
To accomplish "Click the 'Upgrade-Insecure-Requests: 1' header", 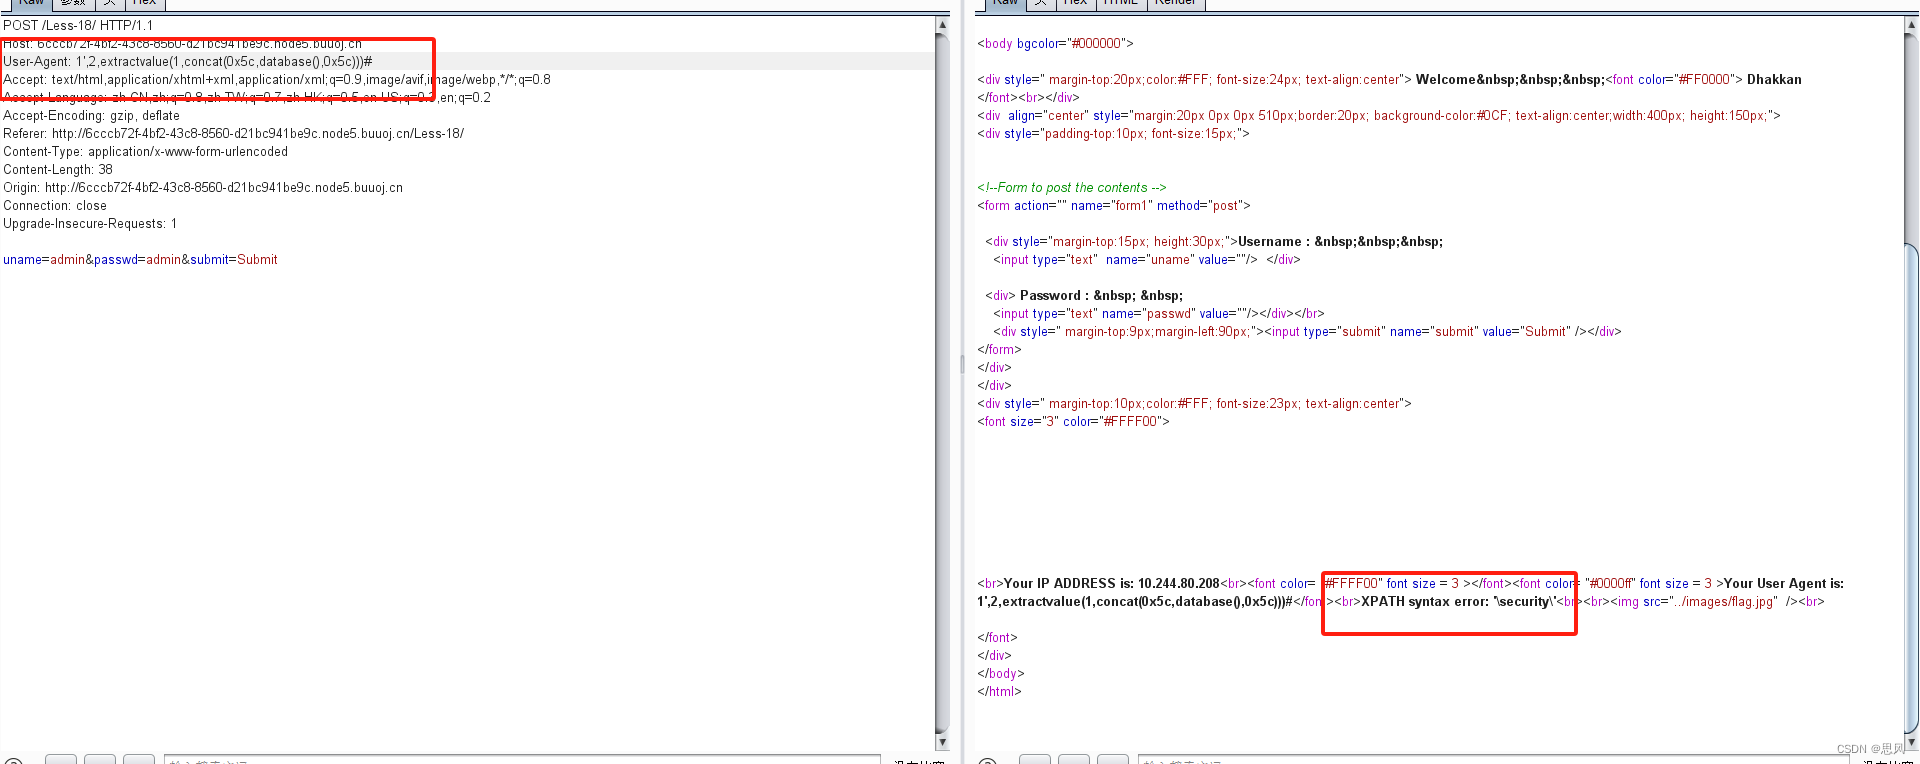I will 90,223.
